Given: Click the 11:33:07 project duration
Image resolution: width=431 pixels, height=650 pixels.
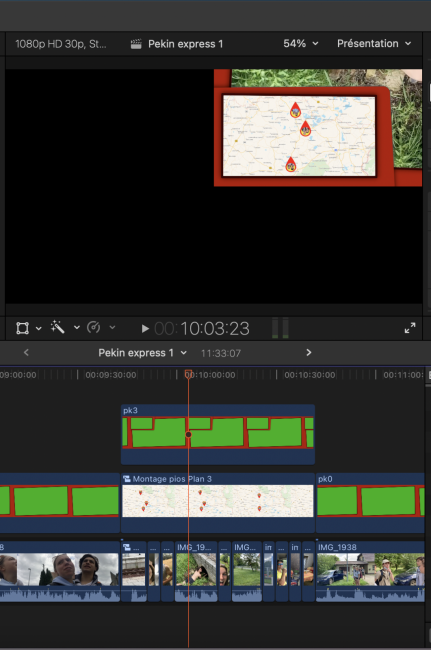Looking at the screenshot, I should pos(220,353).
